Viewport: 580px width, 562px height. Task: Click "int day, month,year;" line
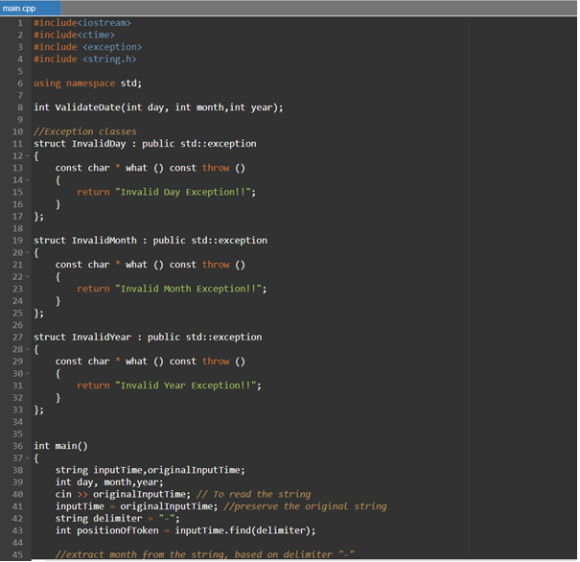tap(109, 482)
